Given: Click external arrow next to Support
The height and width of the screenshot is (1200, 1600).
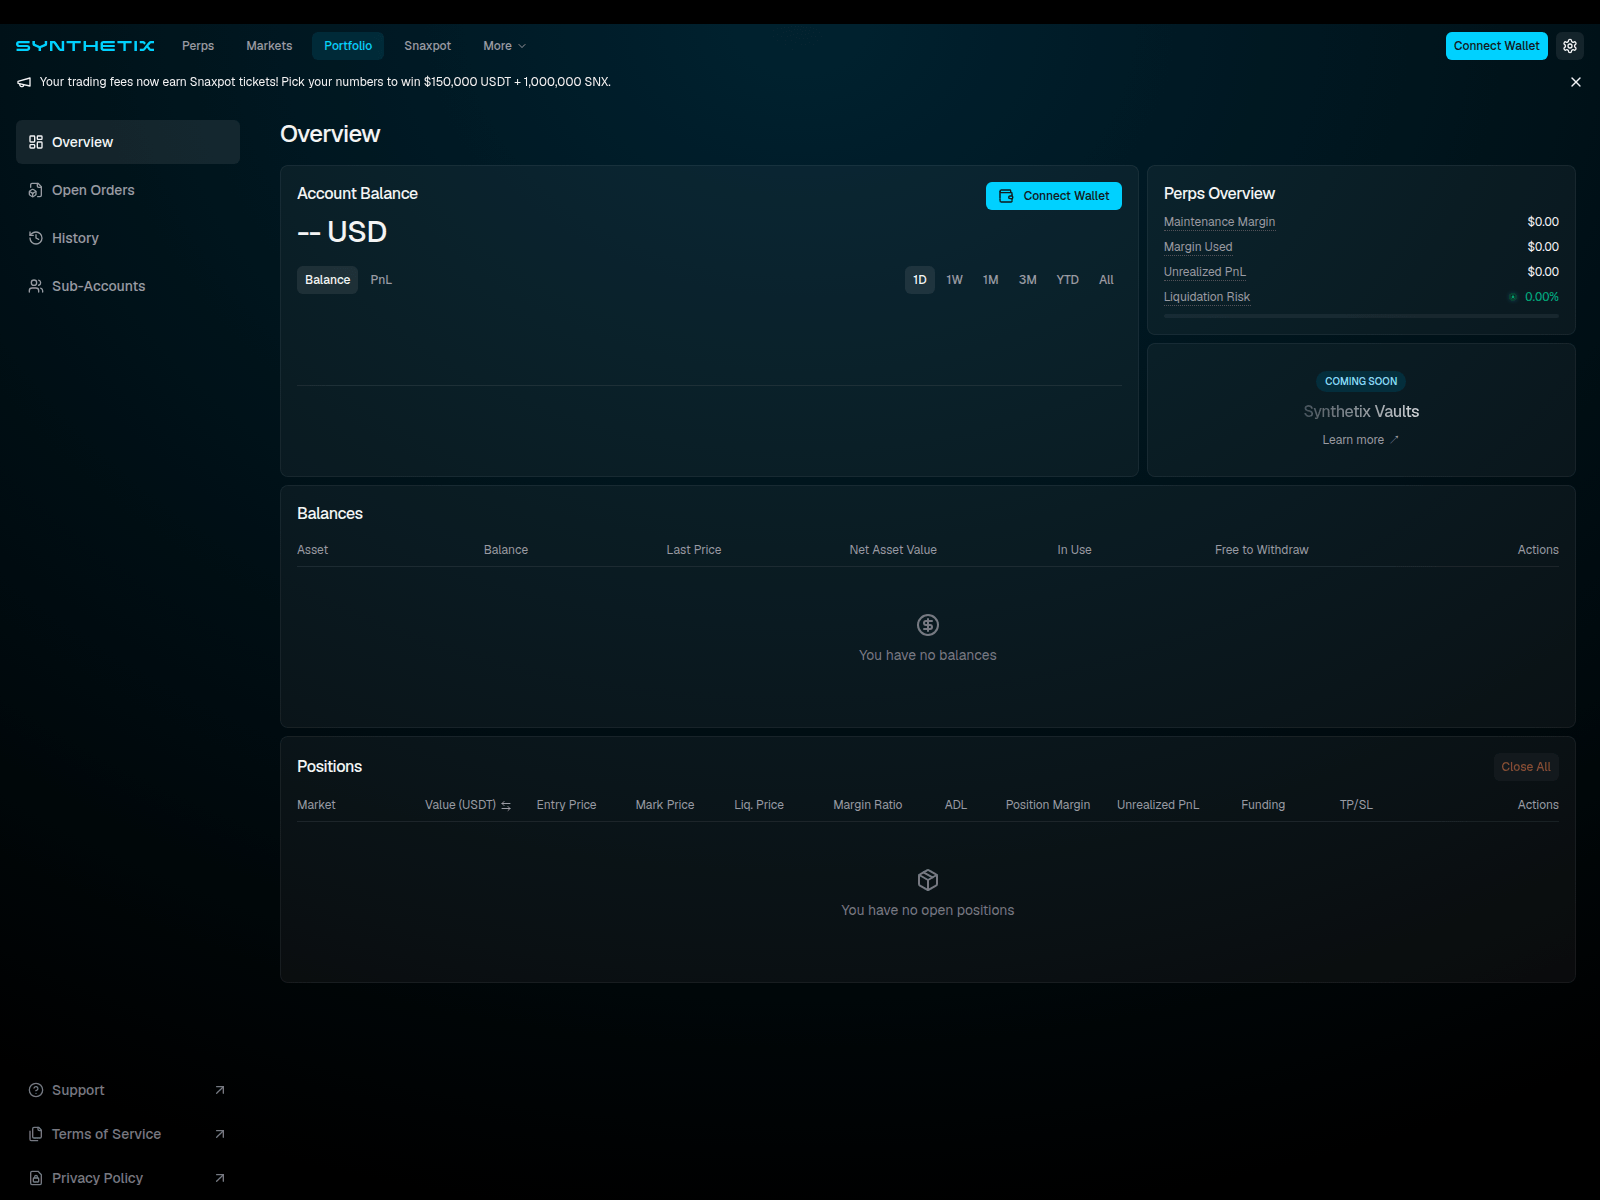Looking at the screenshot, I should pyautogui.click(x=220, y=1090).
